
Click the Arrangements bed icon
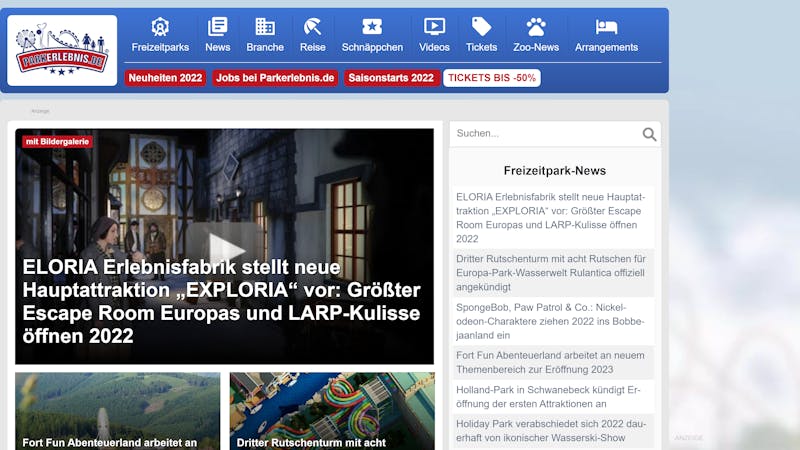point(606,27)
